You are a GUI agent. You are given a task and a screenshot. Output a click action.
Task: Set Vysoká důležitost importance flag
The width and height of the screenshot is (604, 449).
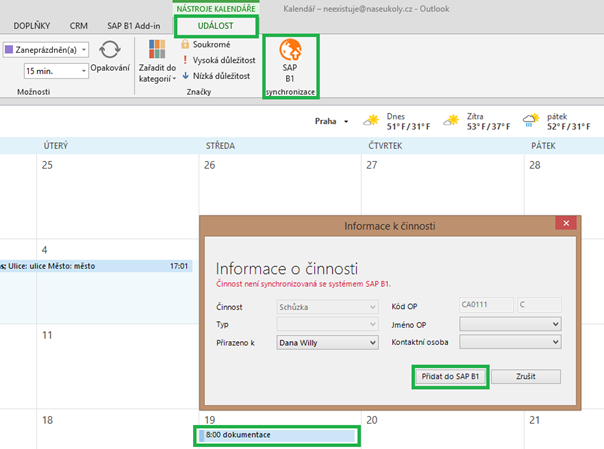coord(219,60)
